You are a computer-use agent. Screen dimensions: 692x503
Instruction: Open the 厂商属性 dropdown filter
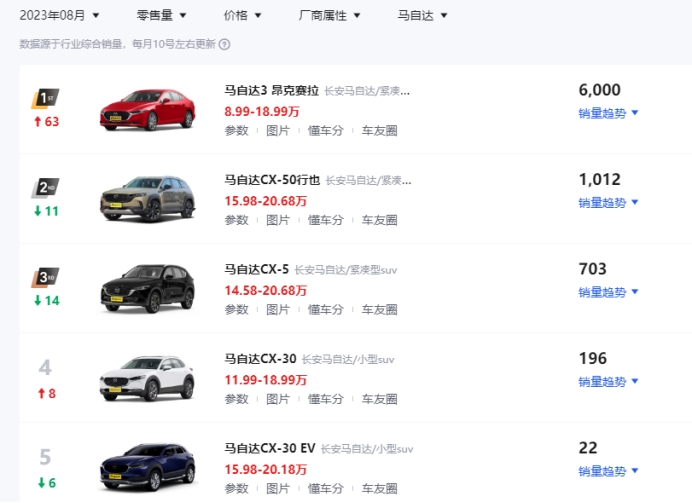[x=329, y=15]
